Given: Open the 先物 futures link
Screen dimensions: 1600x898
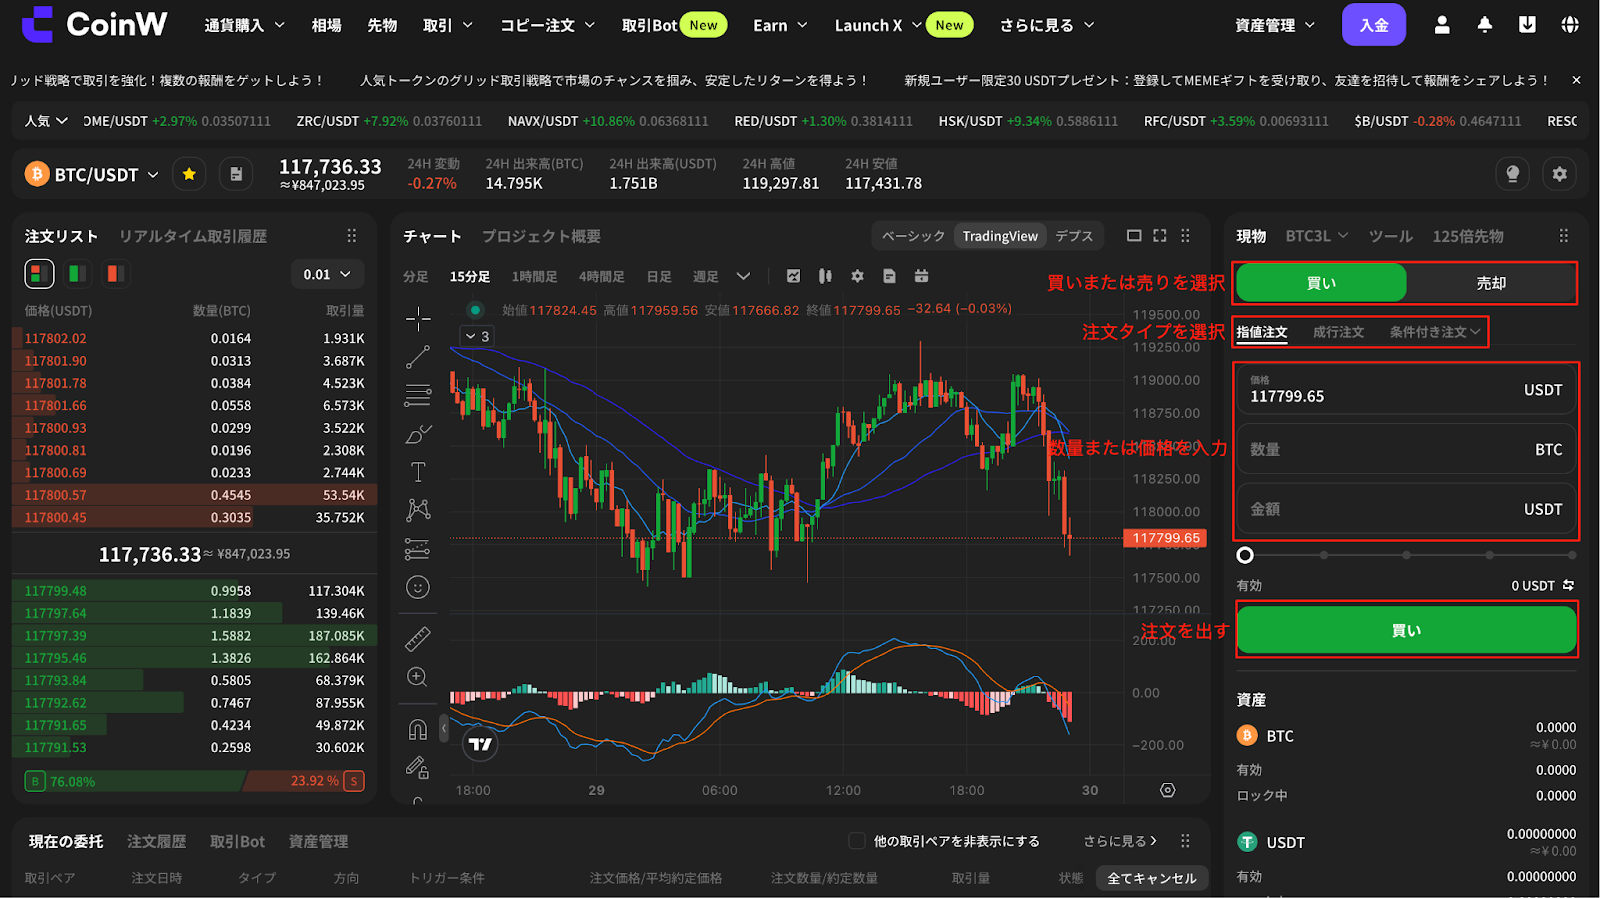Looking at the screenshot, I should coord(382,25).
